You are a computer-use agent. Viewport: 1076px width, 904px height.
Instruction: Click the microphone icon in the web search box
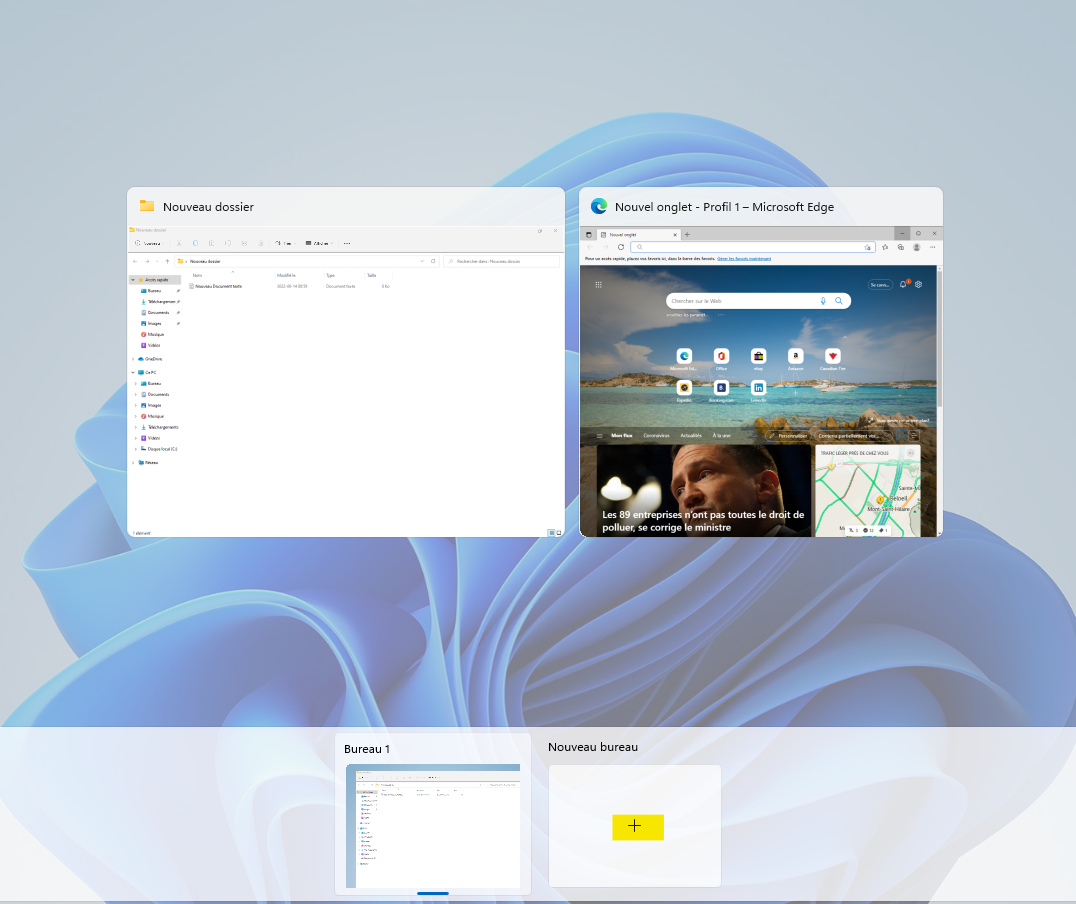click(x=823, y=300)
